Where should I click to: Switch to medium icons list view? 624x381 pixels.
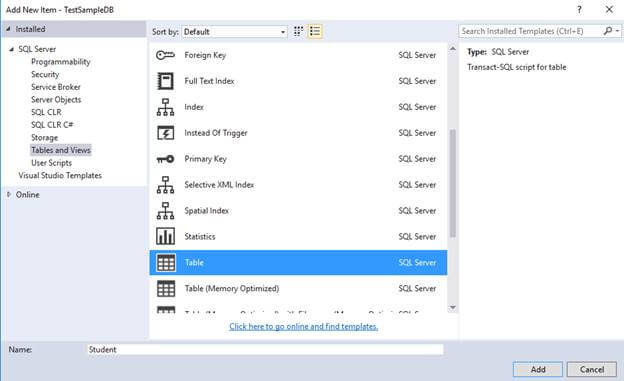[315, 31]
